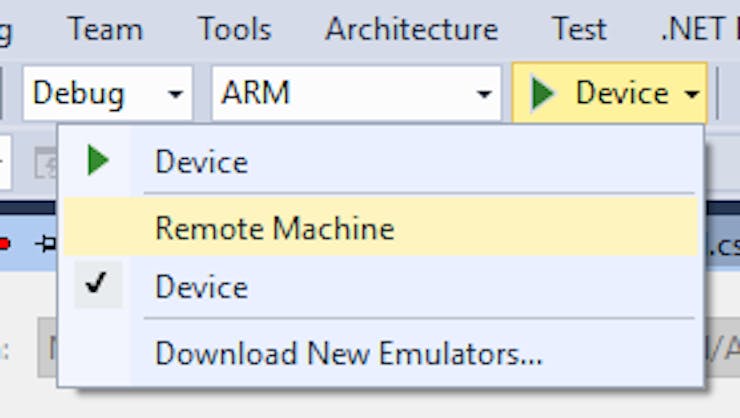Open the Team menu
Image resolution: width=740 pixels, height=418 pixels.
105,29
